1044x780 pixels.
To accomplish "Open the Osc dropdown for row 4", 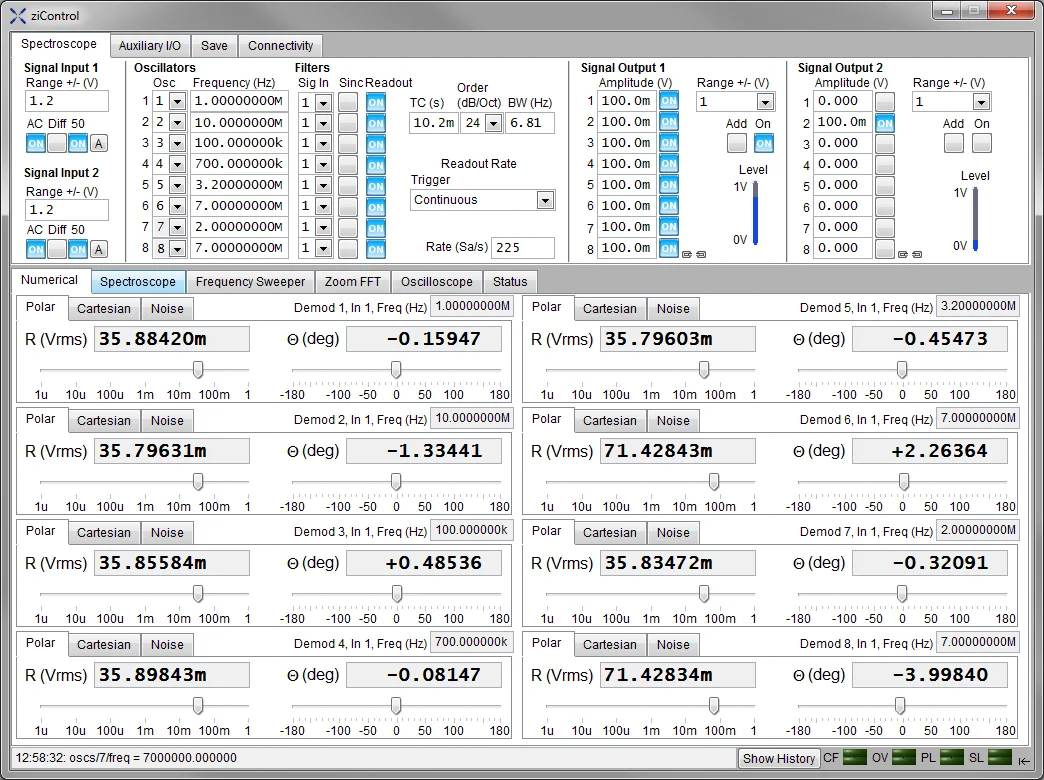I will point(177,165).
